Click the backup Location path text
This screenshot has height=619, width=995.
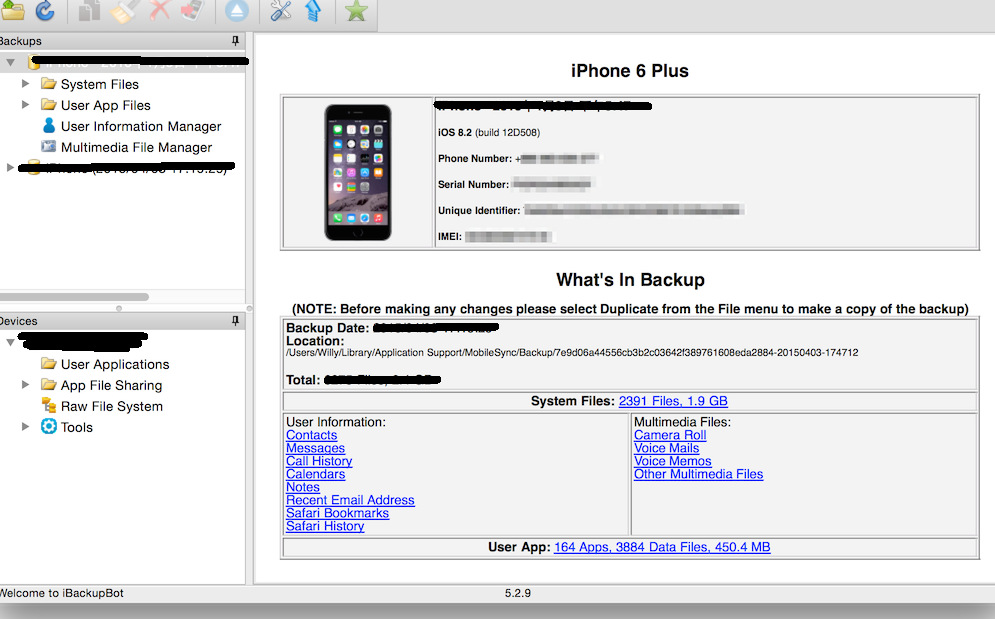tap(572, 352)
